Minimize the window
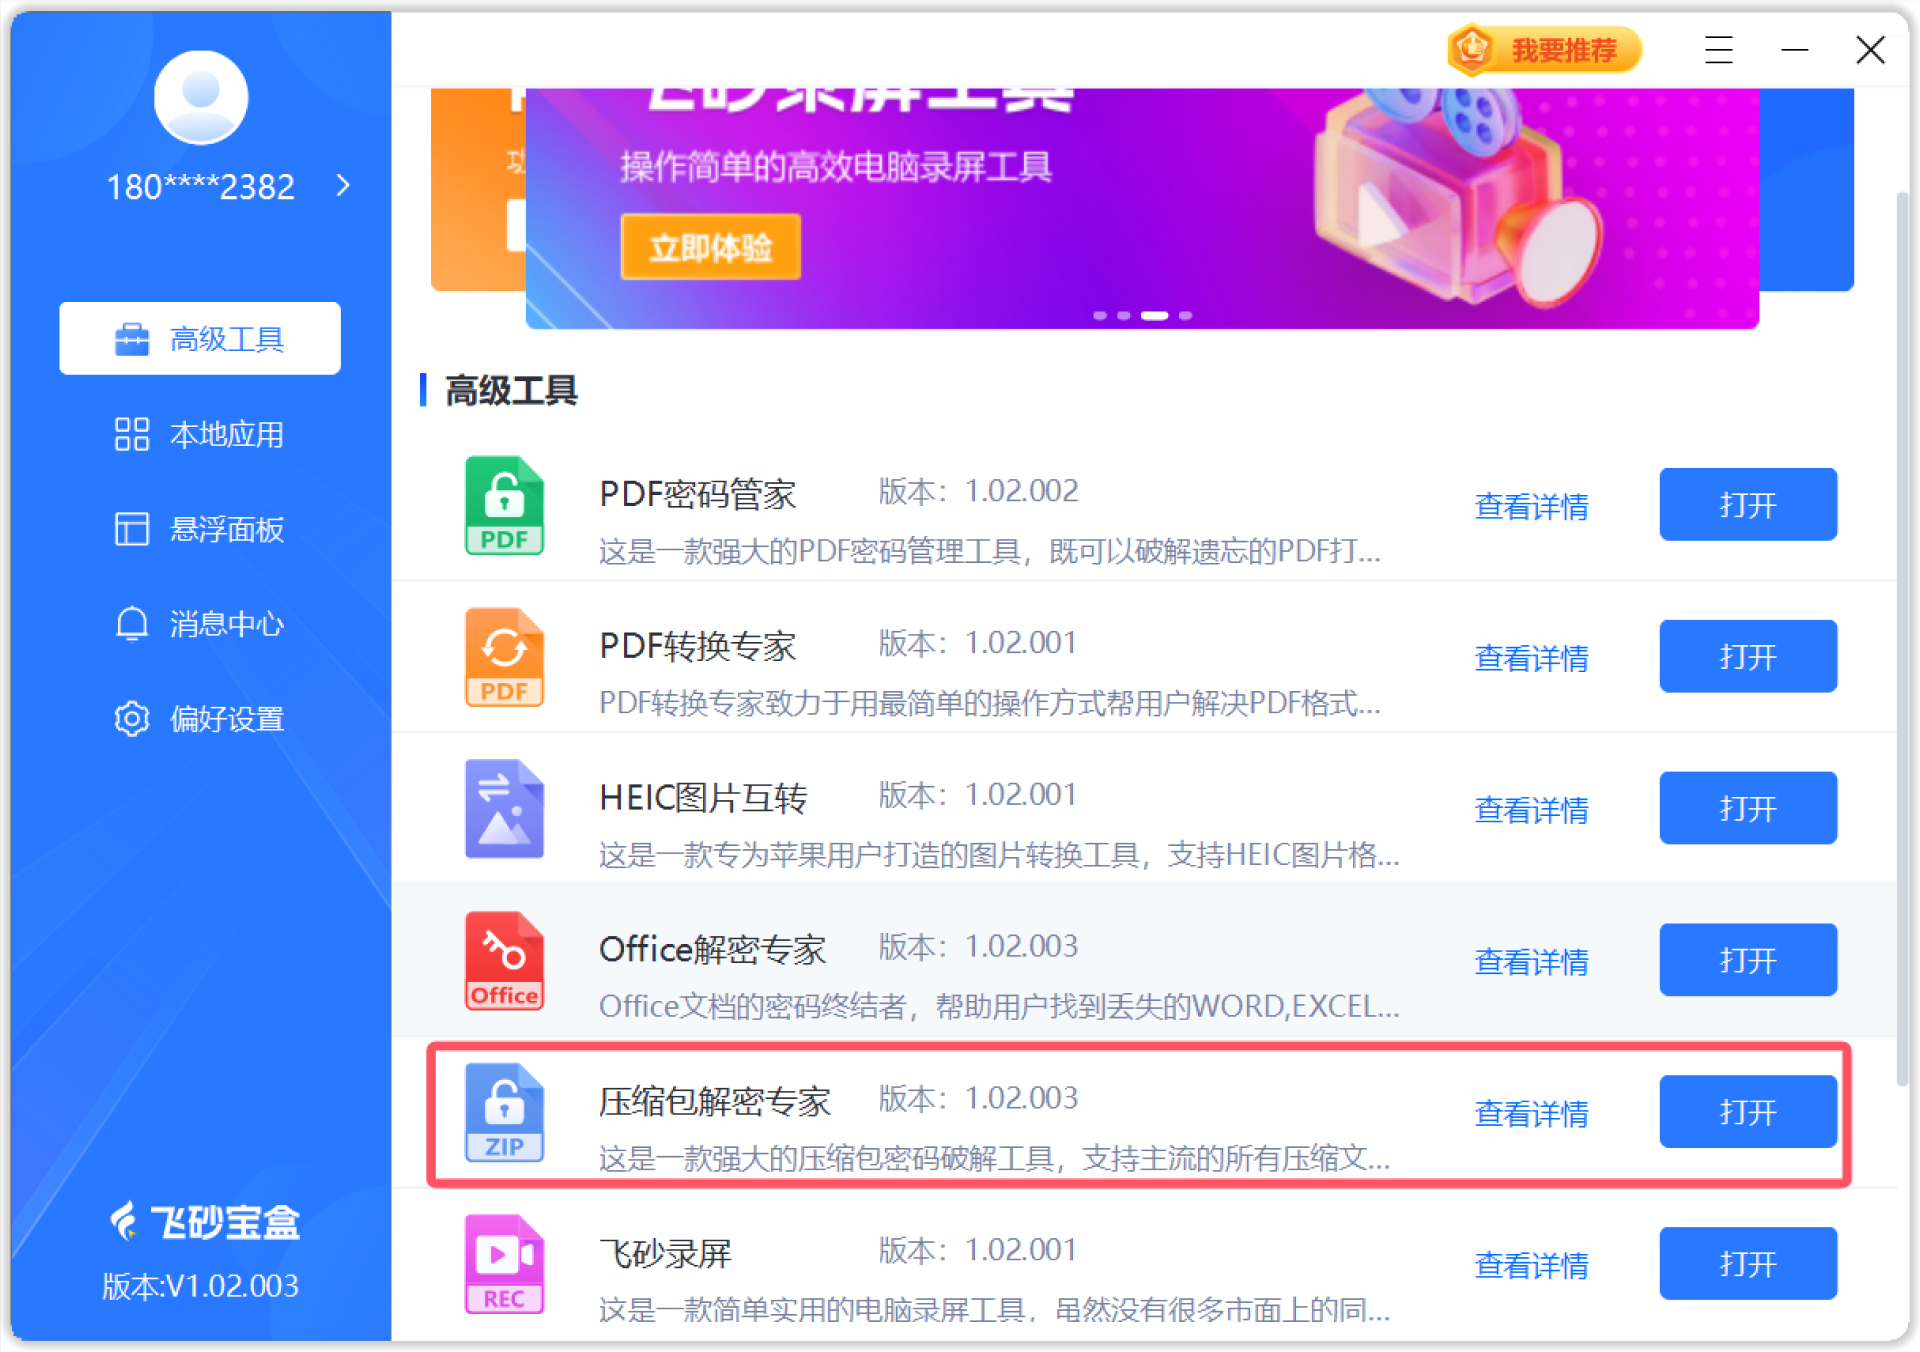1920x1352 pixels. coord(1795,50)
